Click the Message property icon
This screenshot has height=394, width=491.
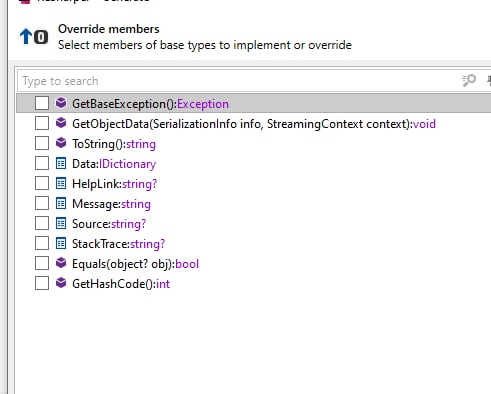pos(61,203)
